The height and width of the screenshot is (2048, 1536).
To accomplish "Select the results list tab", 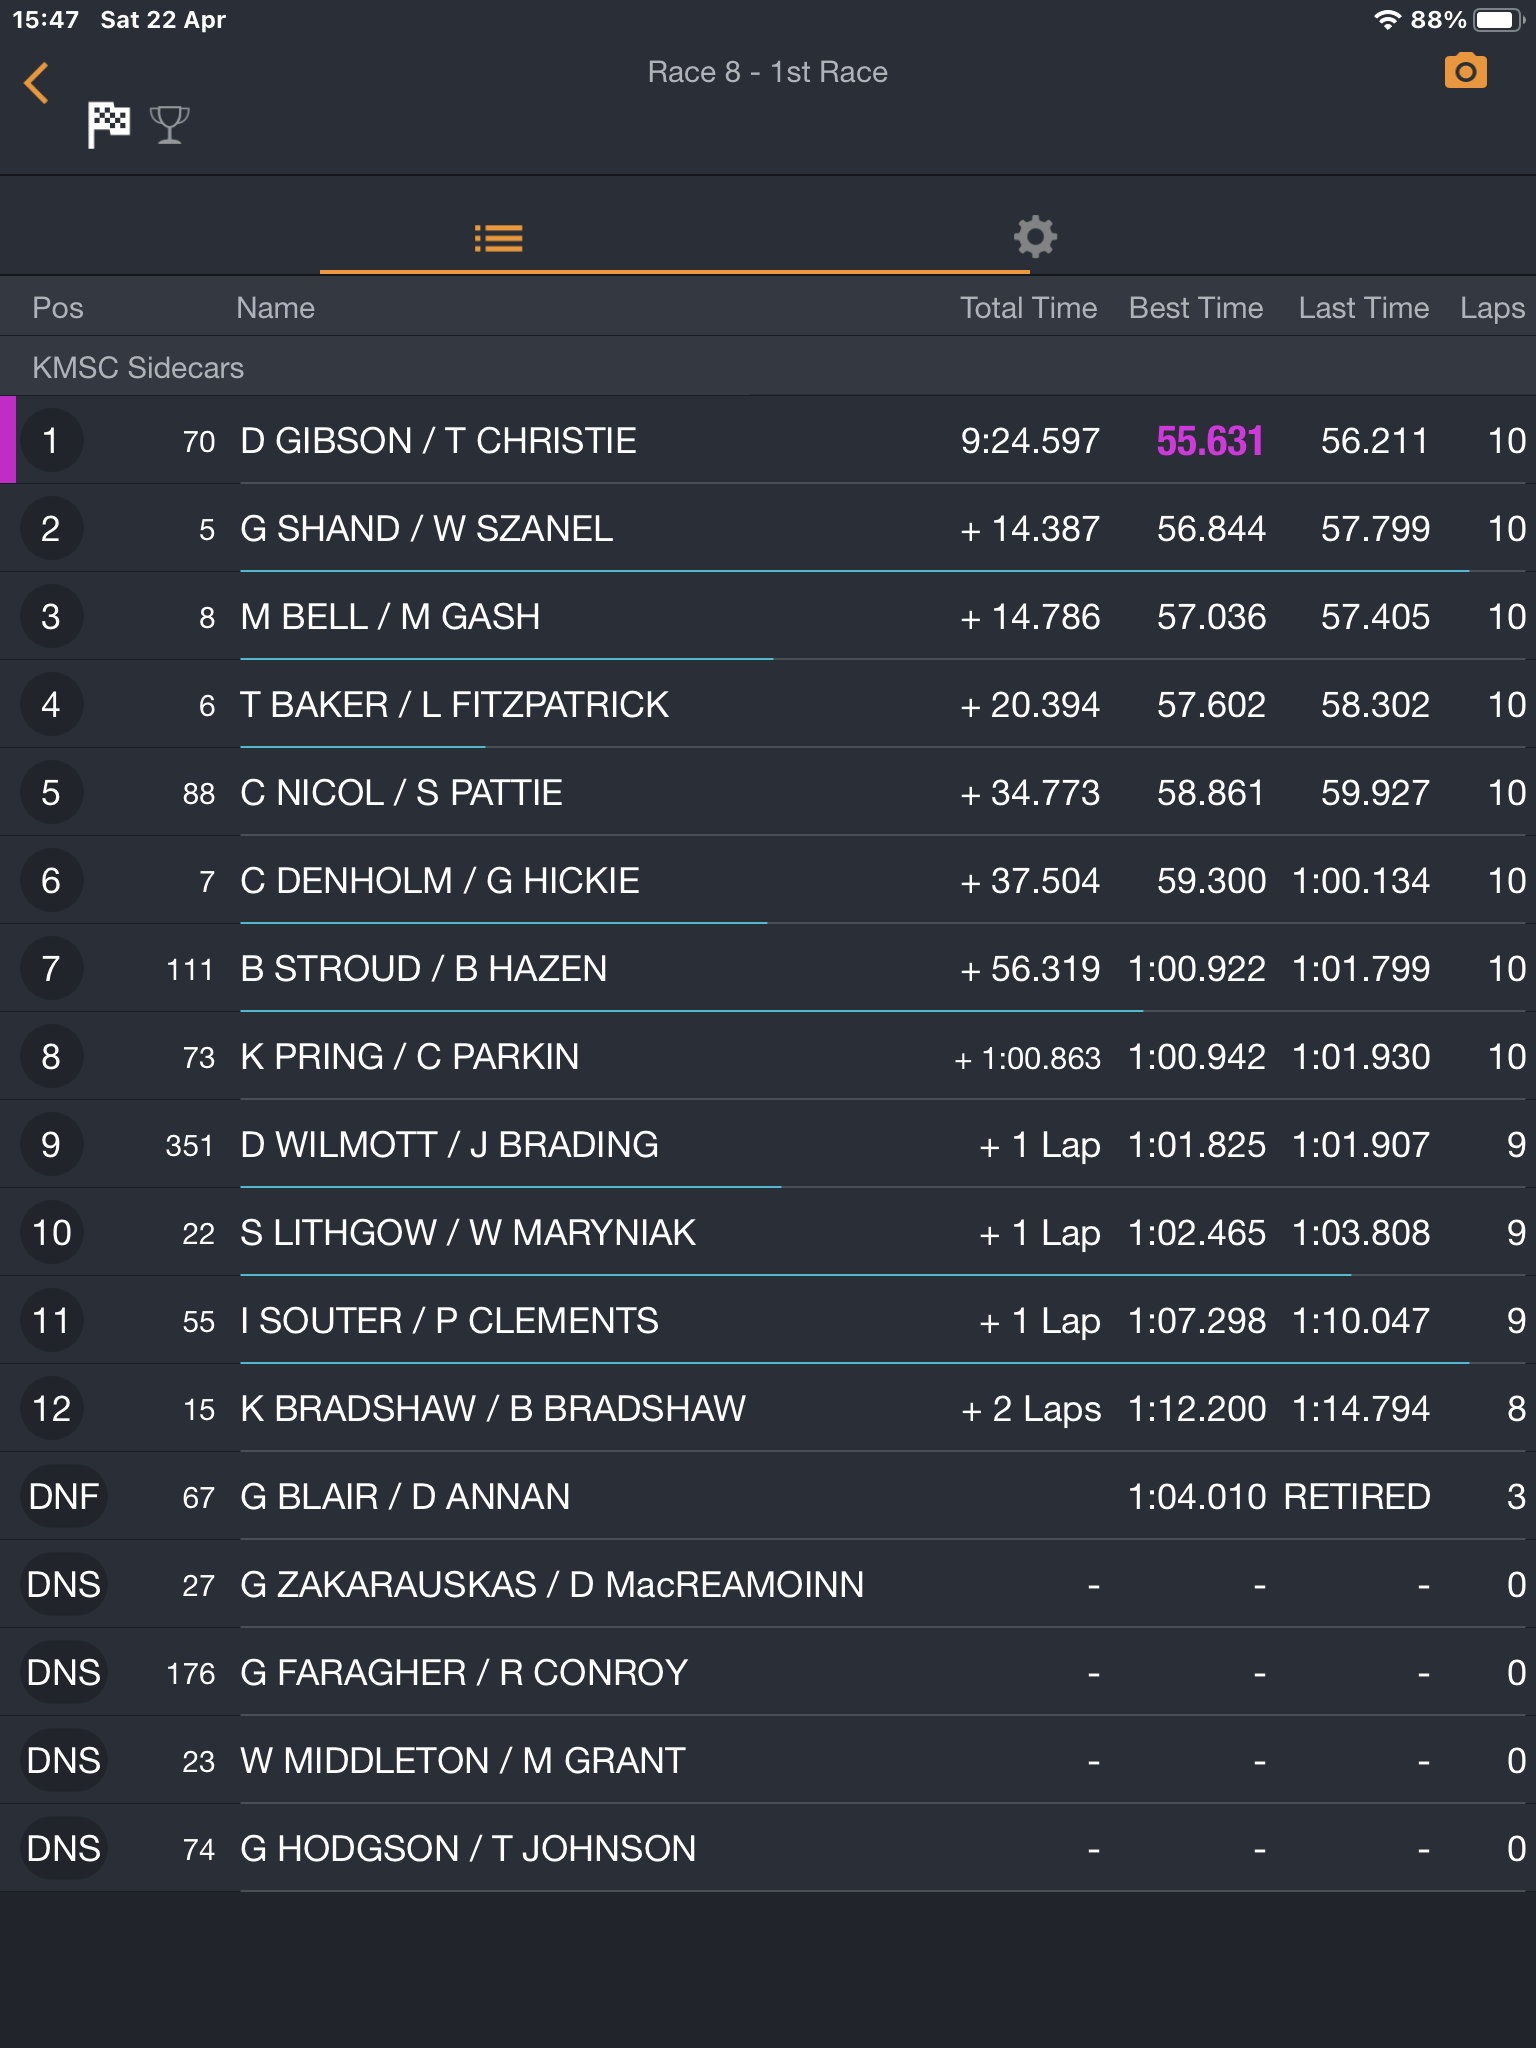I will (498, 238).
